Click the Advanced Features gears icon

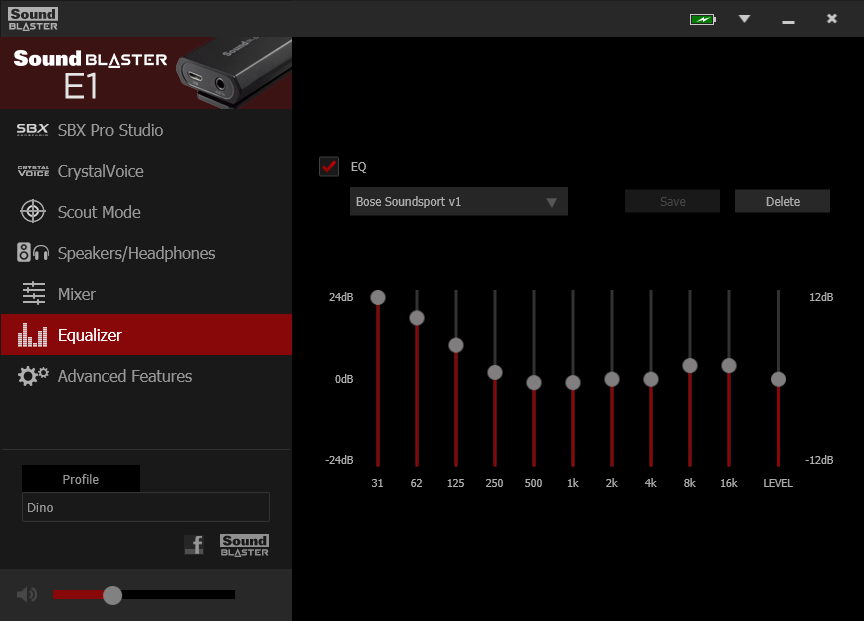pyautogui.click(x=33, y=376)
